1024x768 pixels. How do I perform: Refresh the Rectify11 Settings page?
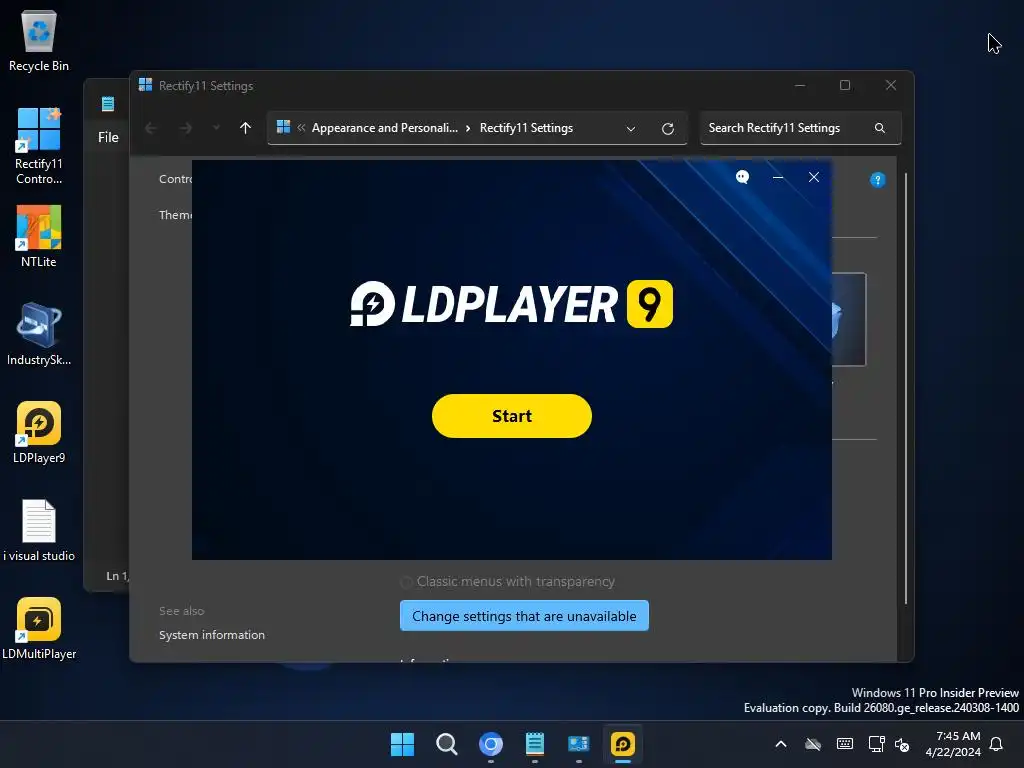click(667, 129)
